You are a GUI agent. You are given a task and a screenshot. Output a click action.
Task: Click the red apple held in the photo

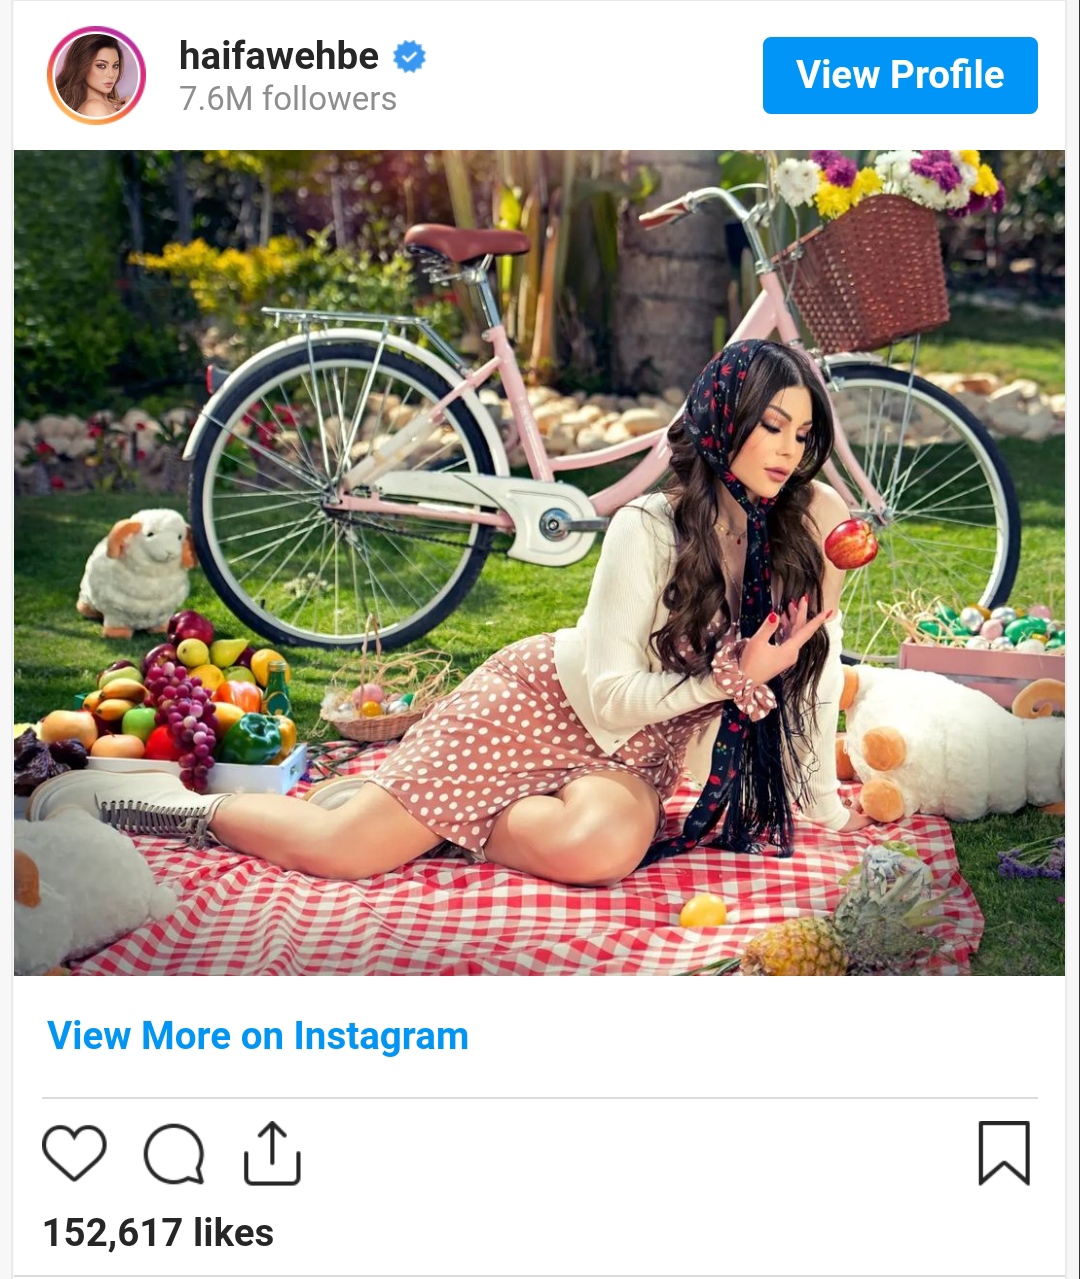coord(851,544)
